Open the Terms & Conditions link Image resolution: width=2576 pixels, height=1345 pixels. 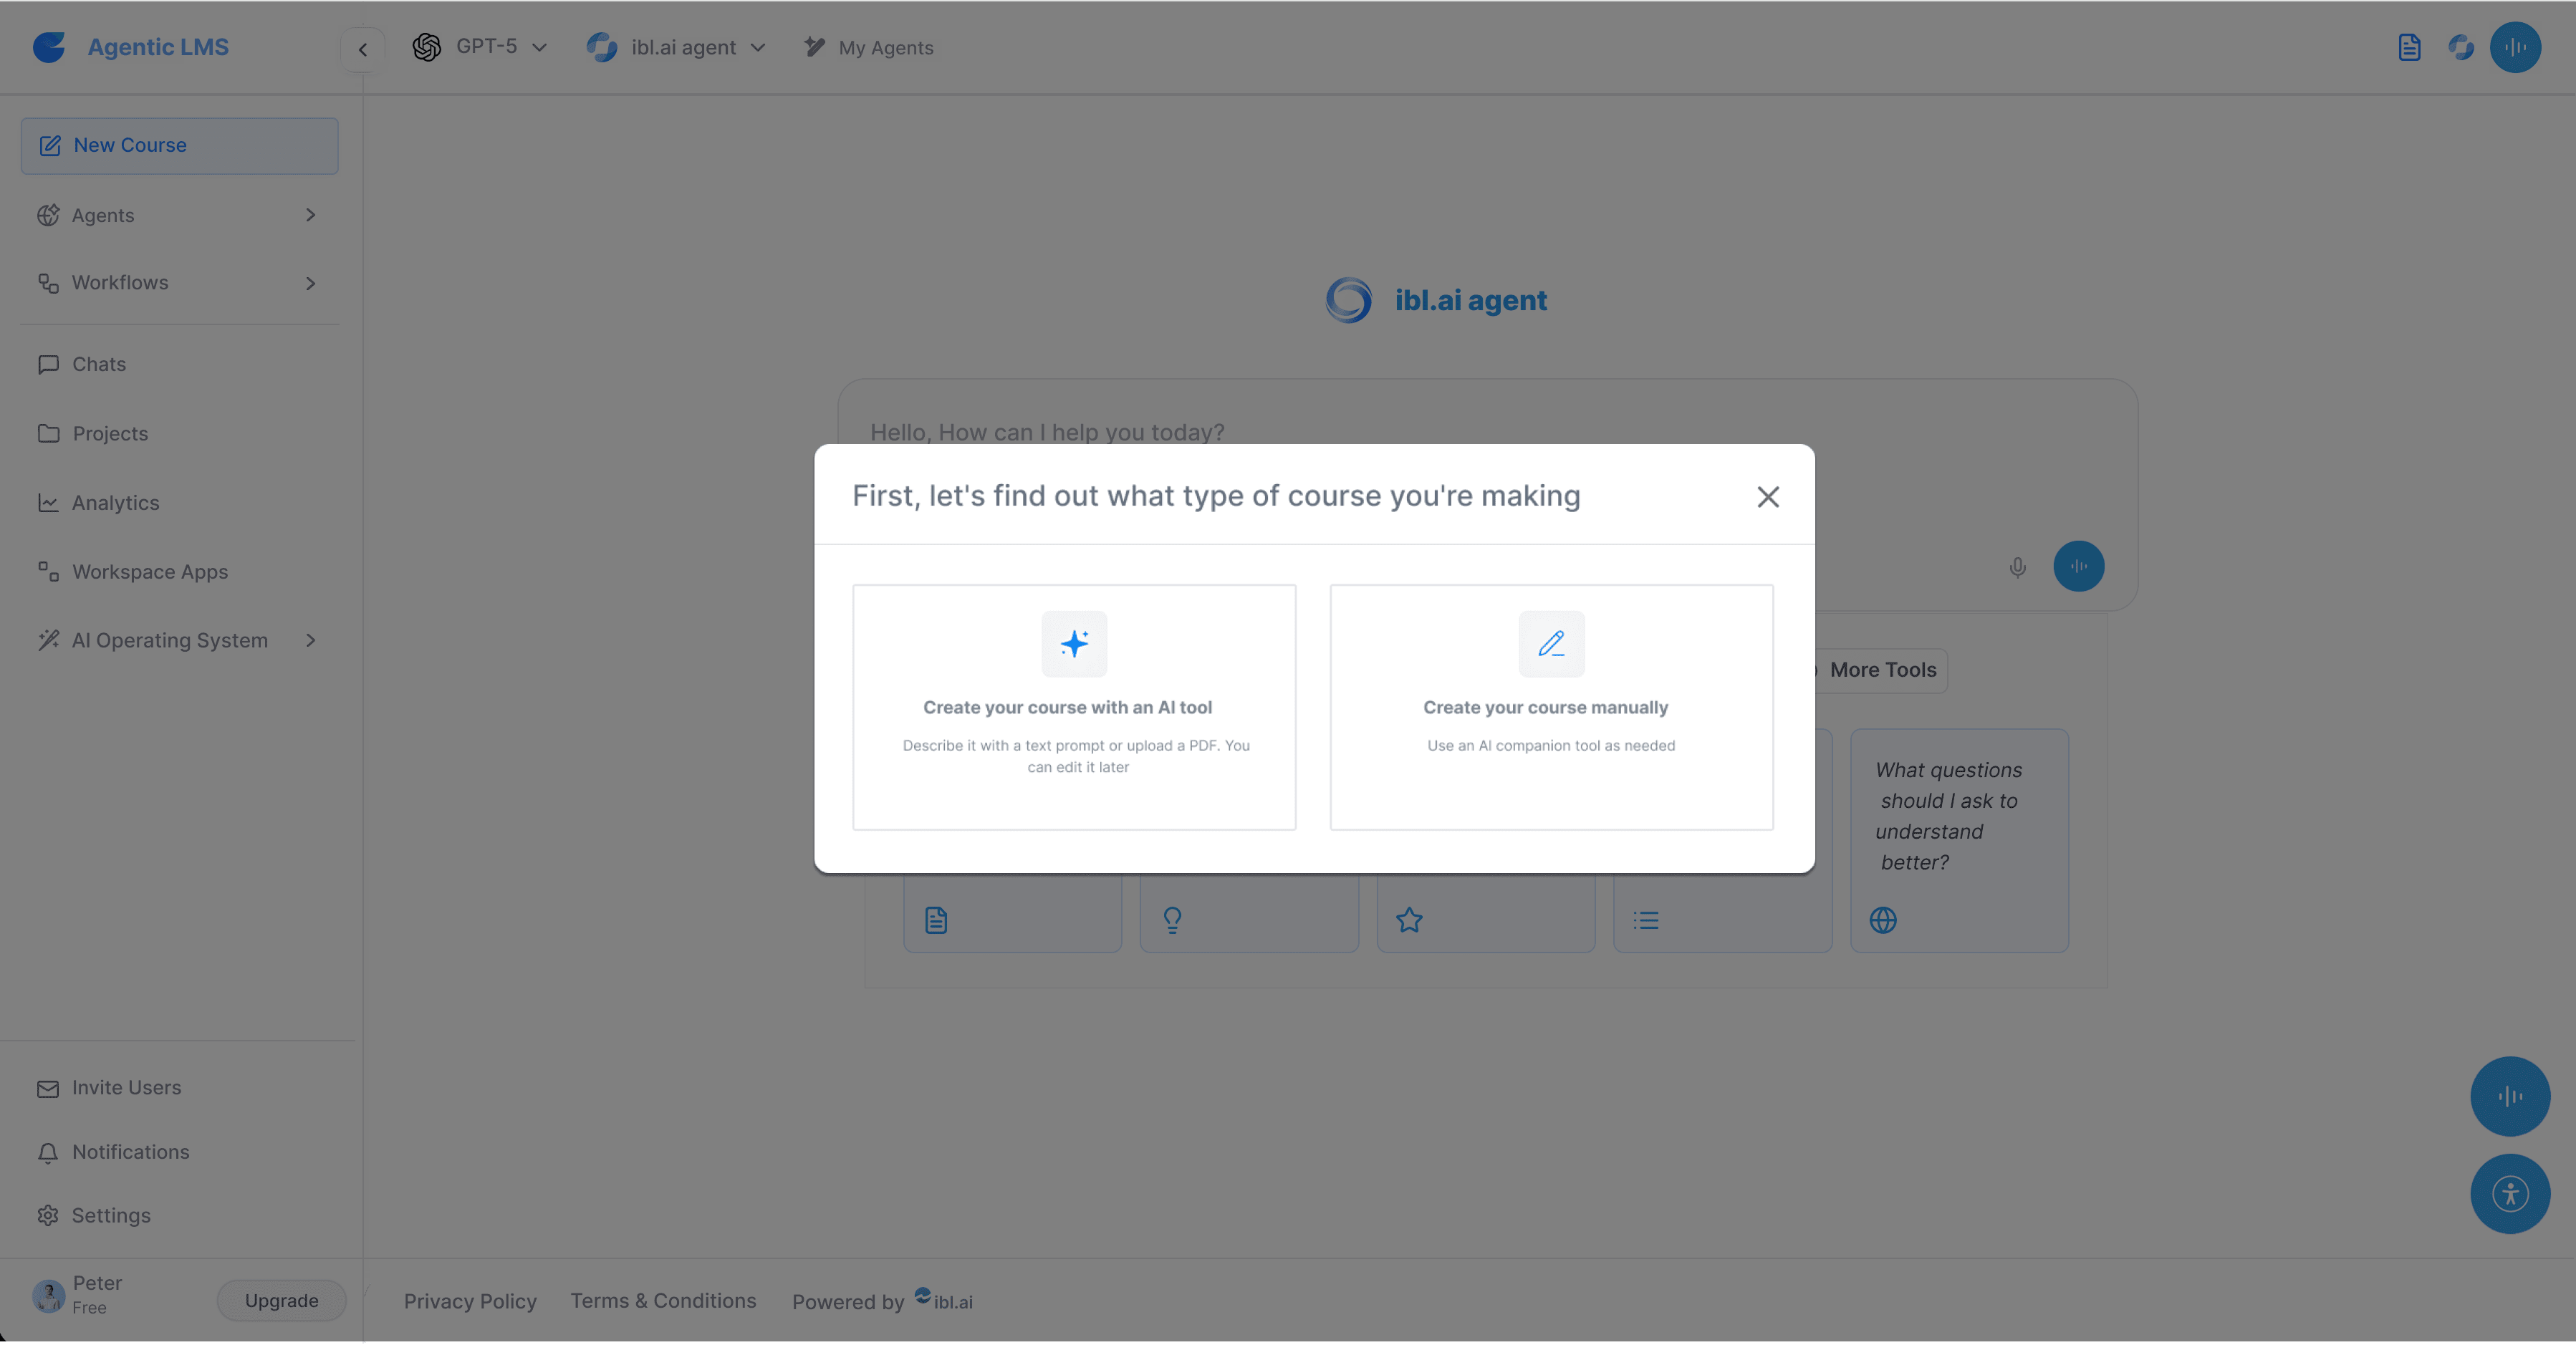pyautogui.click(x=663, y=1301)
